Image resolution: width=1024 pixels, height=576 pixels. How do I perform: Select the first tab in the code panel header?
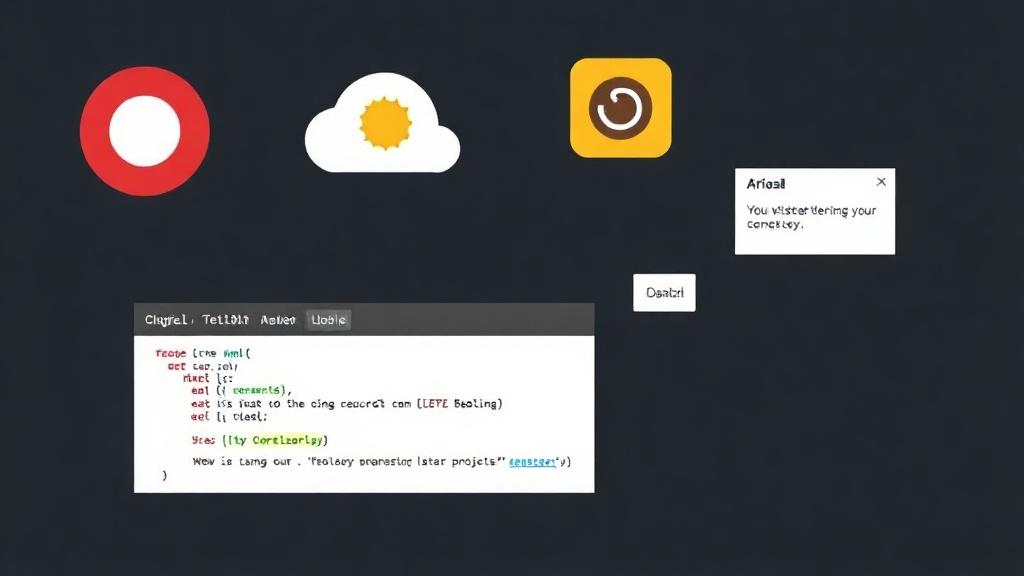166,320
